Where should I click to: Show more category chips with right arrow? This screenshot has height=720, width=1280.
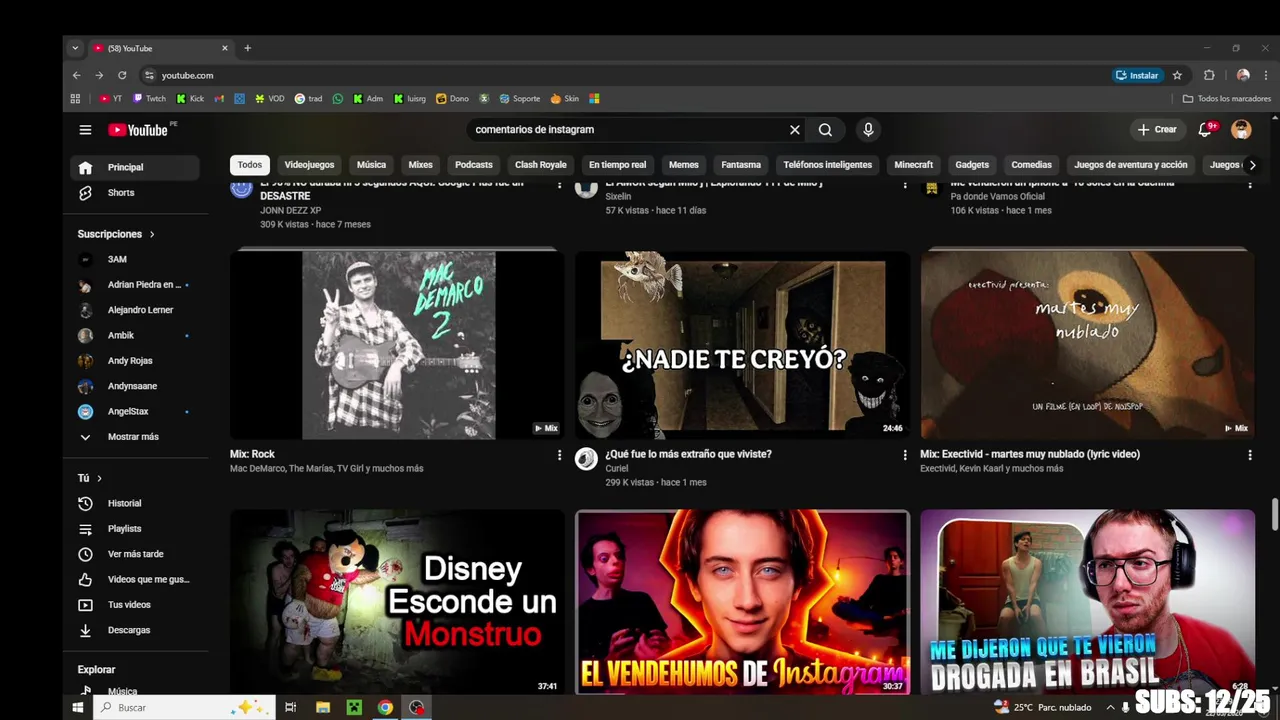pyautogui.click(x=1252, y=165)
